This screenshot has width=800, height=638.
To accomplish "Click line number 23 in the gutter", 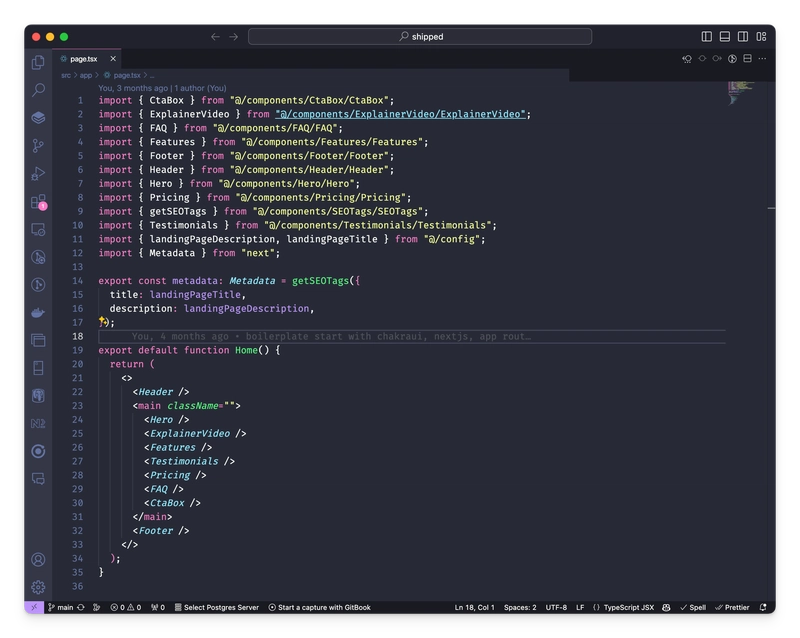I will [x=77, y=406].
